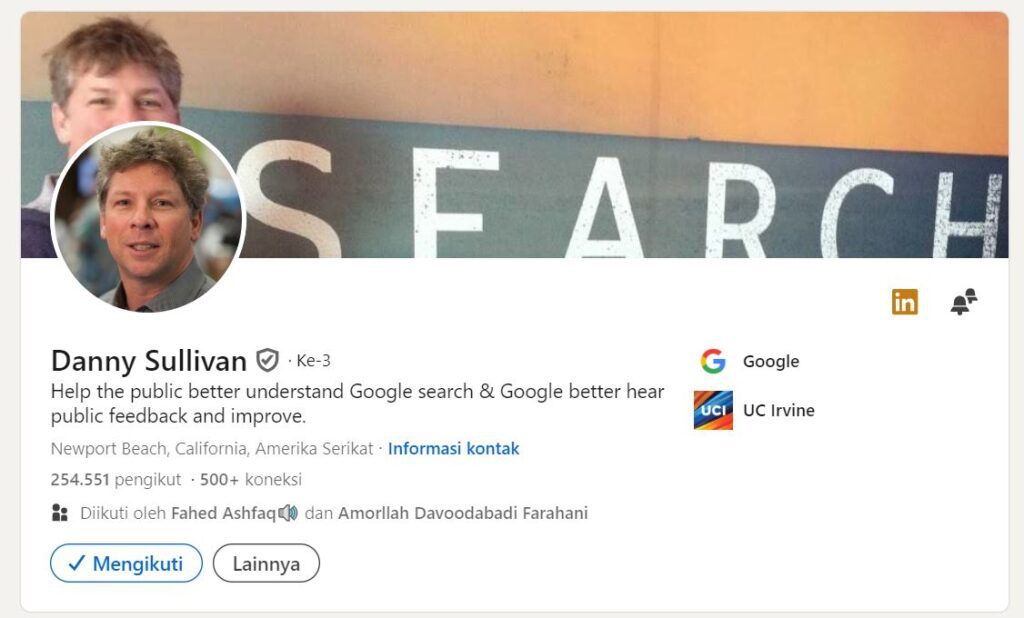Screen dimensions: 1024x618
Task: Click the speaker emoji after Fahed Ashfaq
Action: [x=288, y=513]
